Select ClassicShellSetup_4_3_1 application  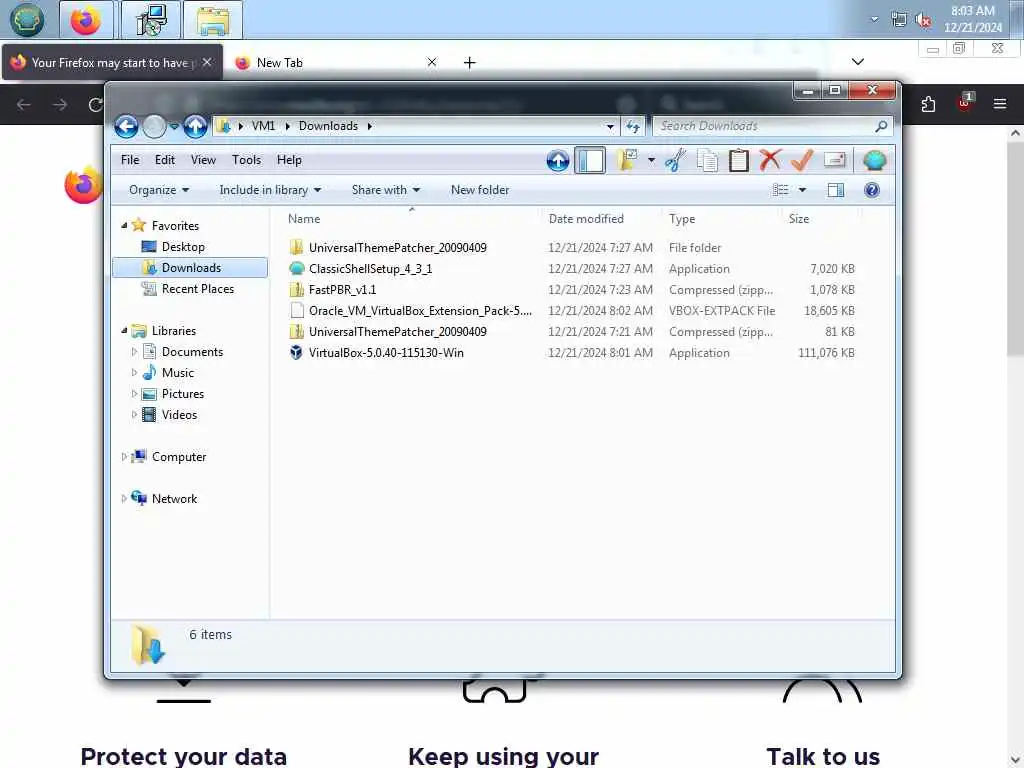[x=370, y=268]
